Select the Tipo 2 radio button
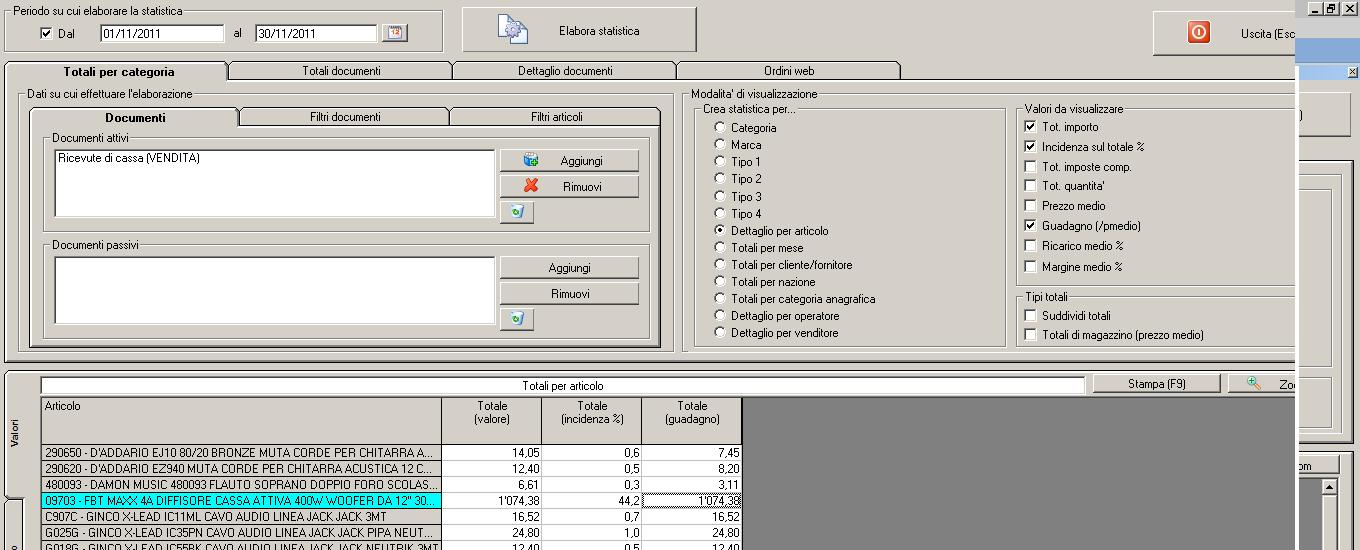 click(x=720, y=179)
